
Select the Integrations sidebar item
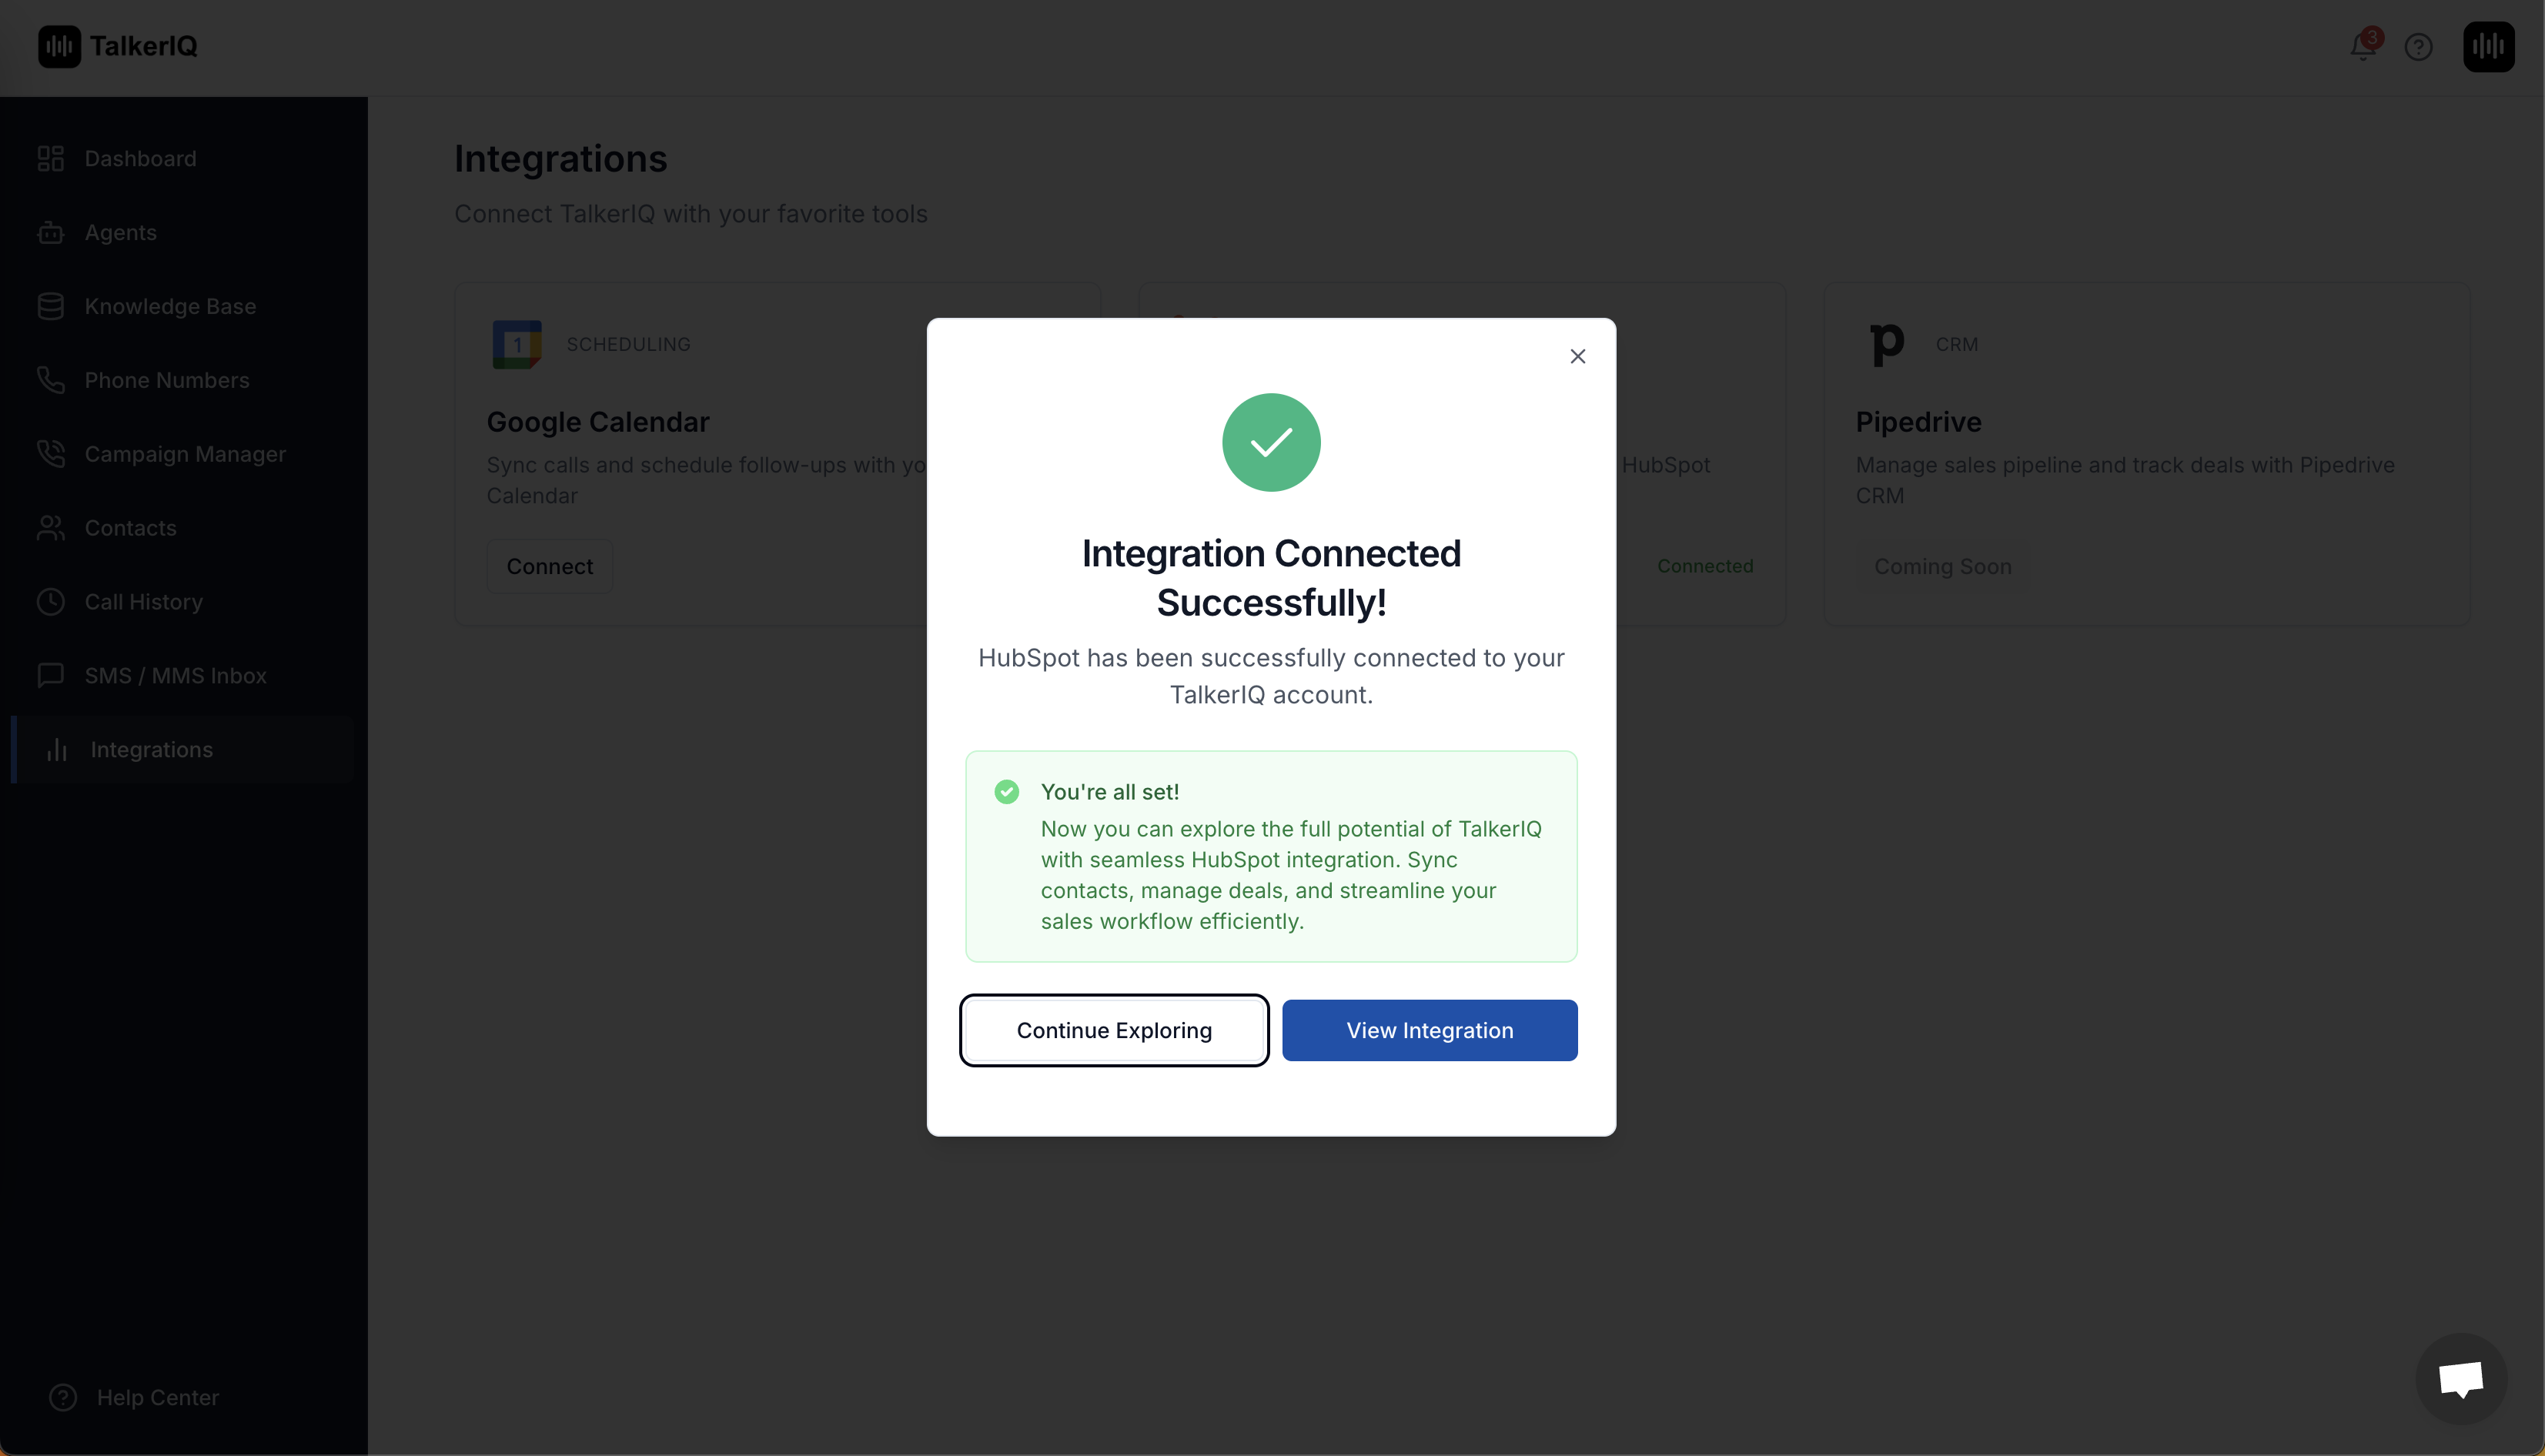152,749
